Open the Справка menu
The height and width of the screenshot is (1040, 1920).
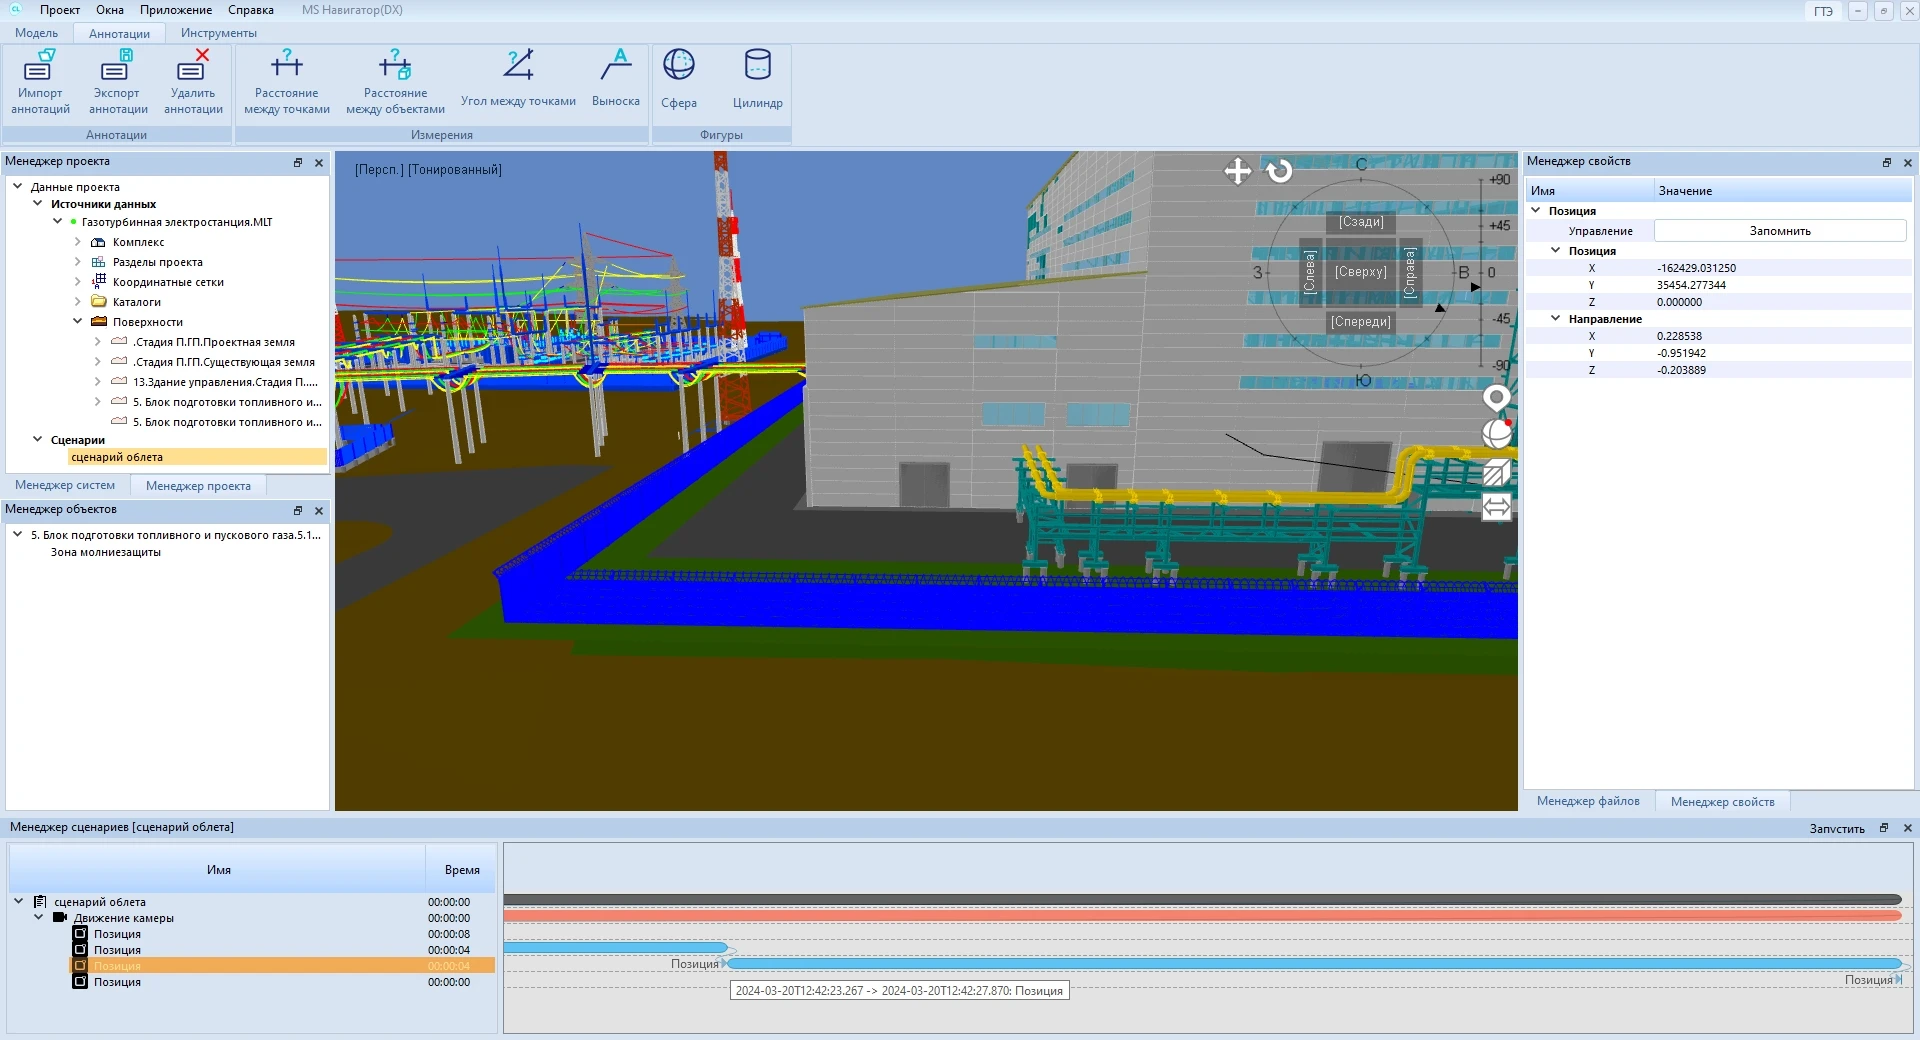pyautogui.click(x=250, y=10)
